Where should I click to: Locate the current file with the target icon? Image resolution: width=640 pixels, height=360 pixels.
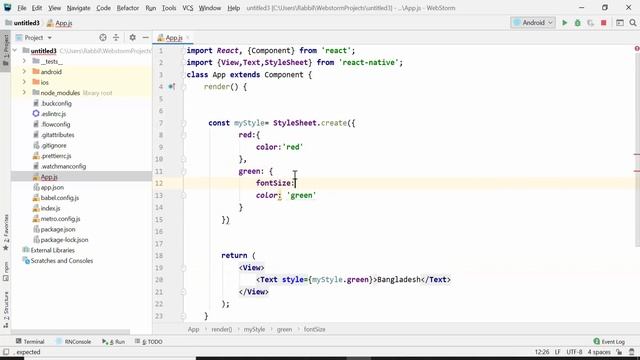click(x=103, y=38)
